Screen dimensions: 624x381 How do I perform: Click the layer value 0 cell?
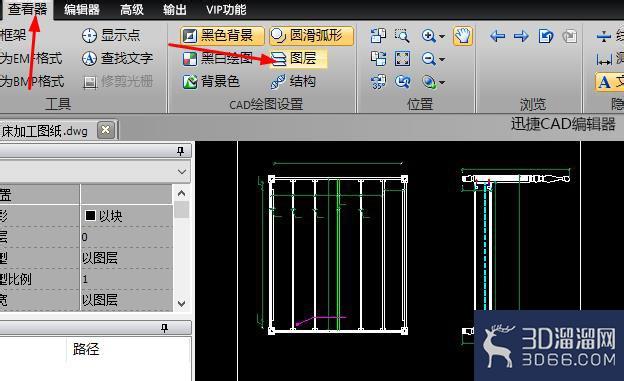tap(127, 237)
